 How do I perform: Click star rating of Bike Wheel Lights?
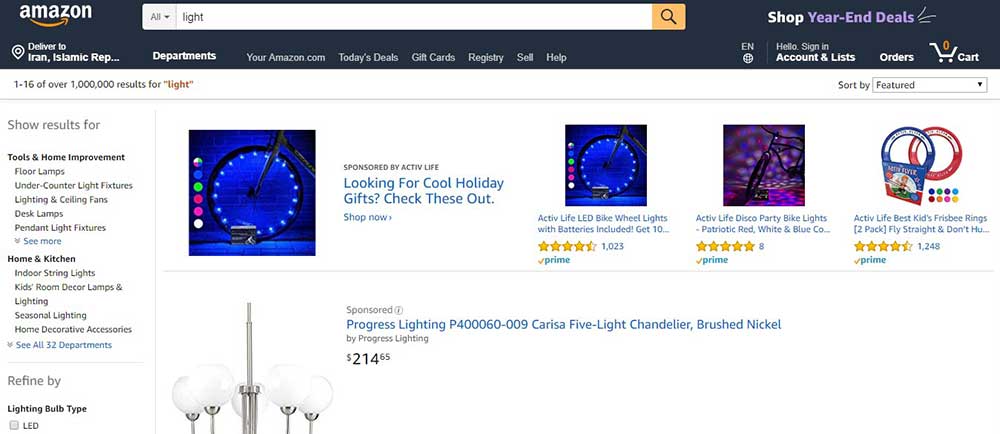(567, 246)
